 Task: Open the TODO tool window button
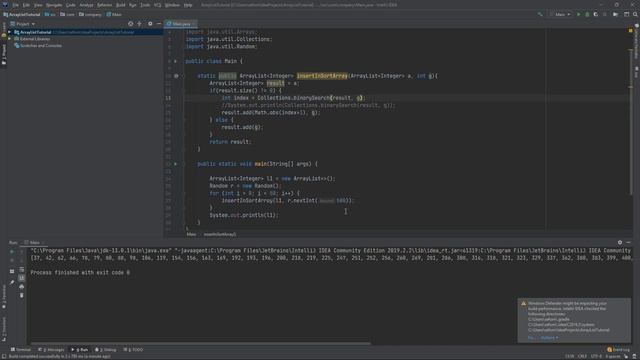tap(133, 350)
